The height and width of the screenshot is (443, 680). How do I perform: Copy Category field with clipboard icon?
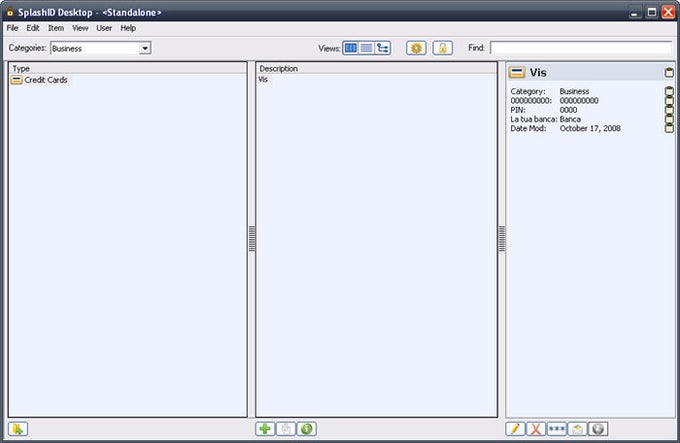click(669, 91)
